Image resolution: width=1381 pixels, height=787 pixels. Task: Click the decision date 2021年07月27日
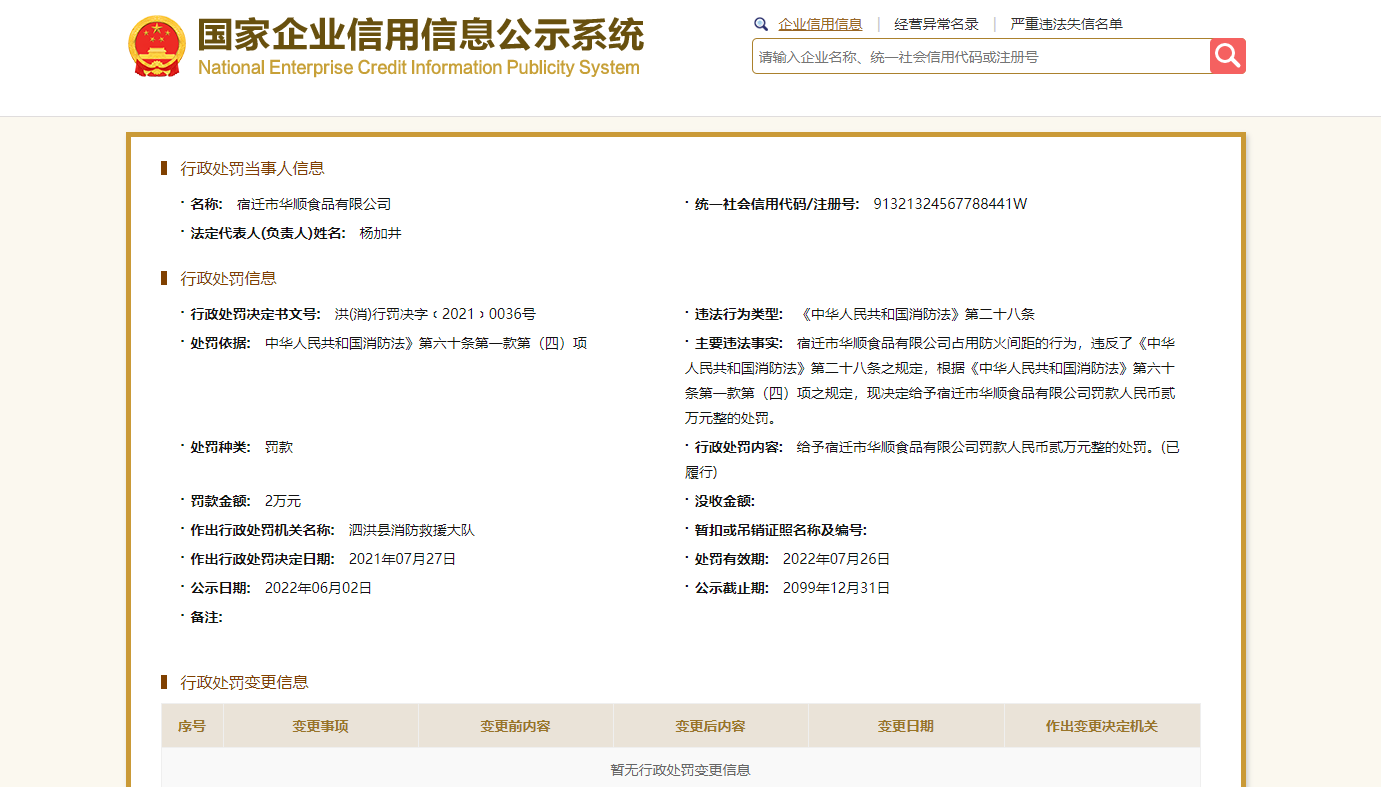point(402,559)
